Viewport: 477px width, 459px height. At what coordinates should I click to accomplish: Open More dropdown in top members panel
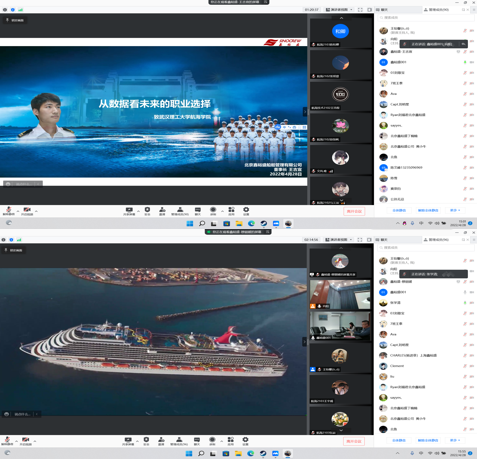pos(455,210)
